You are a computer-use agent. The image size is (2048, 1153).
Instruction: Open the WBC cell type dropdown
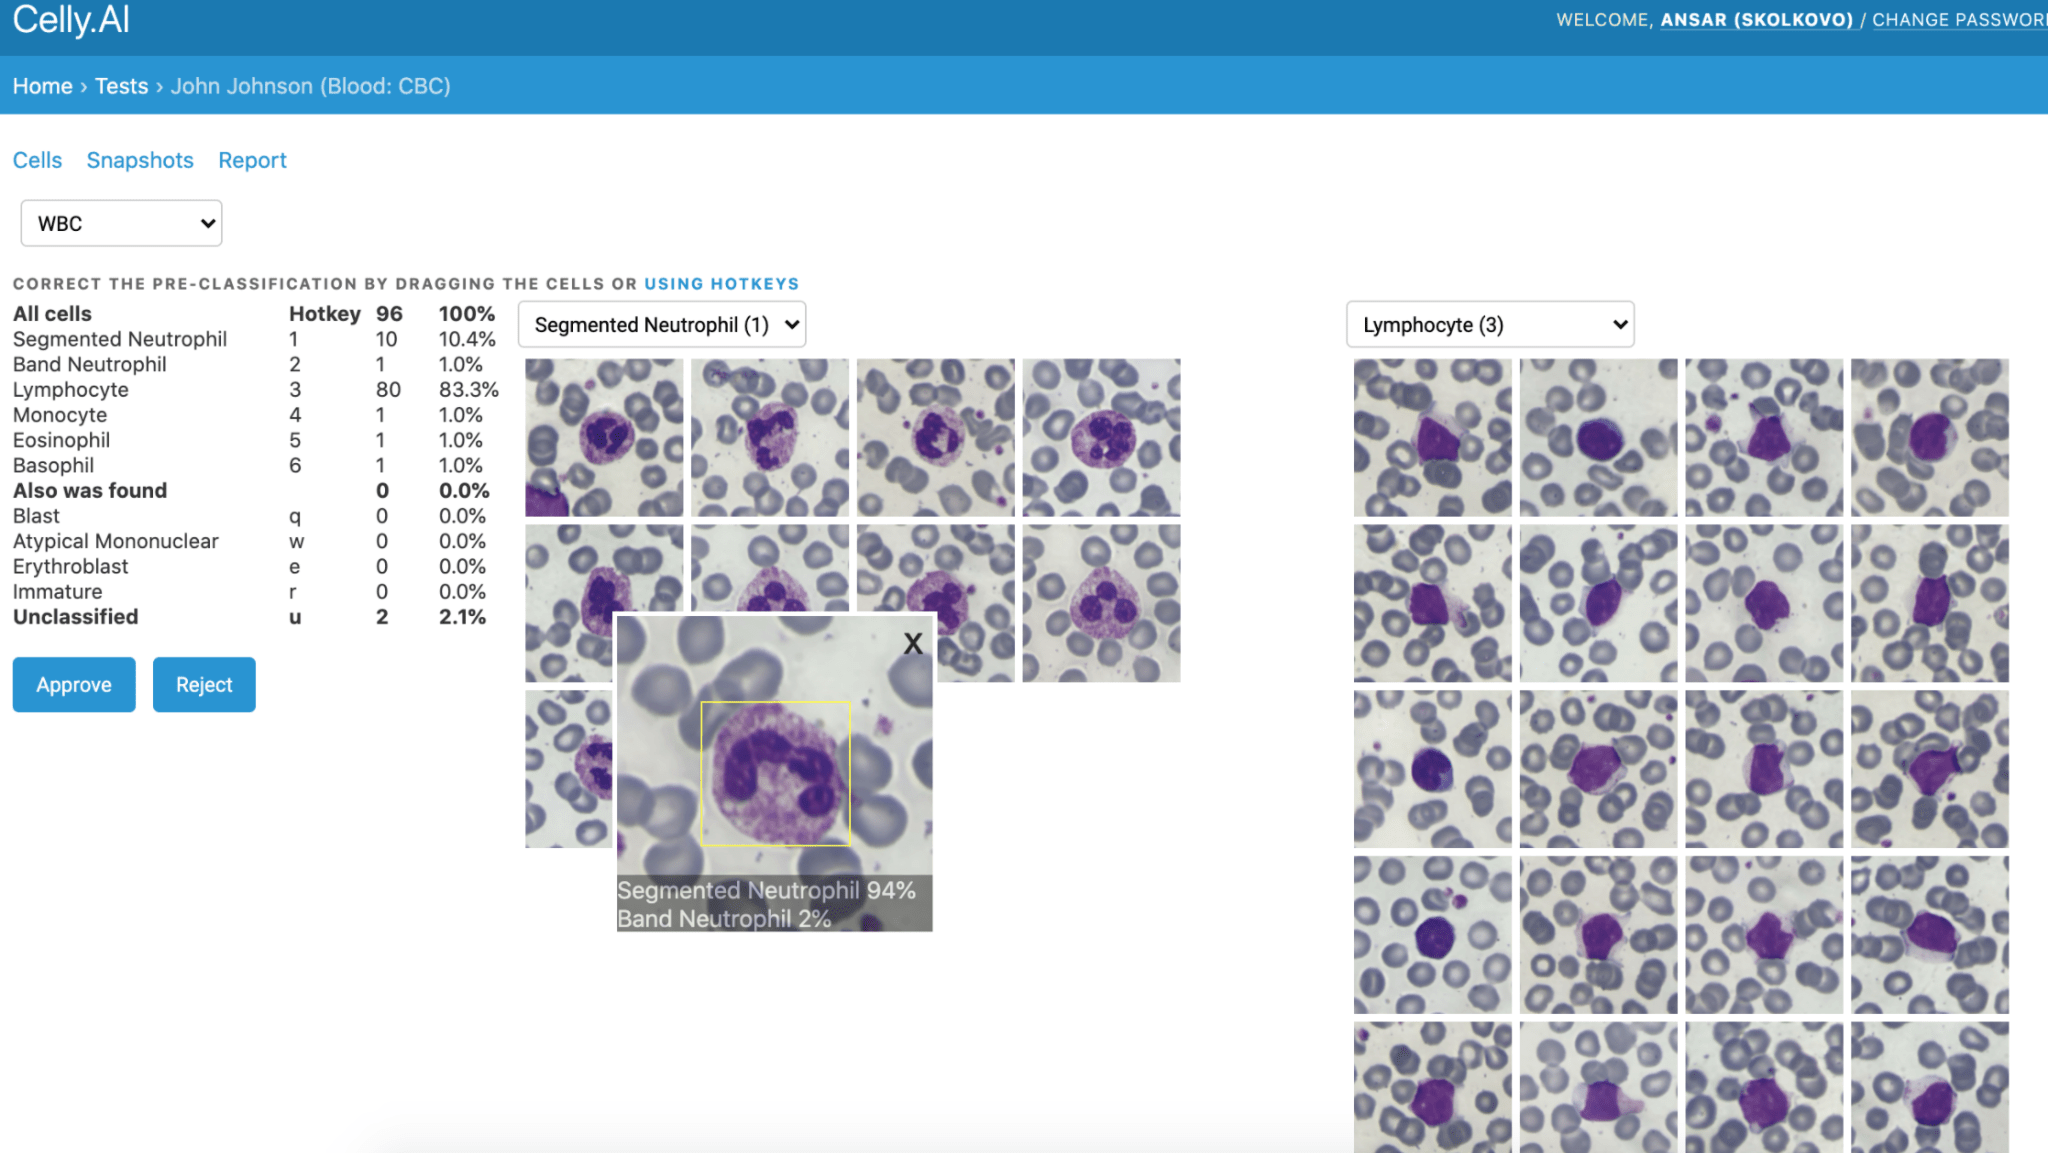coord(121,223)
